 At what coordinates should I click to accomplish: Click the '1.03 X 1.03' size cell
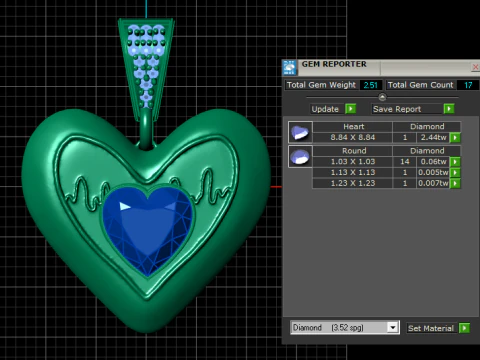[353, 162]
